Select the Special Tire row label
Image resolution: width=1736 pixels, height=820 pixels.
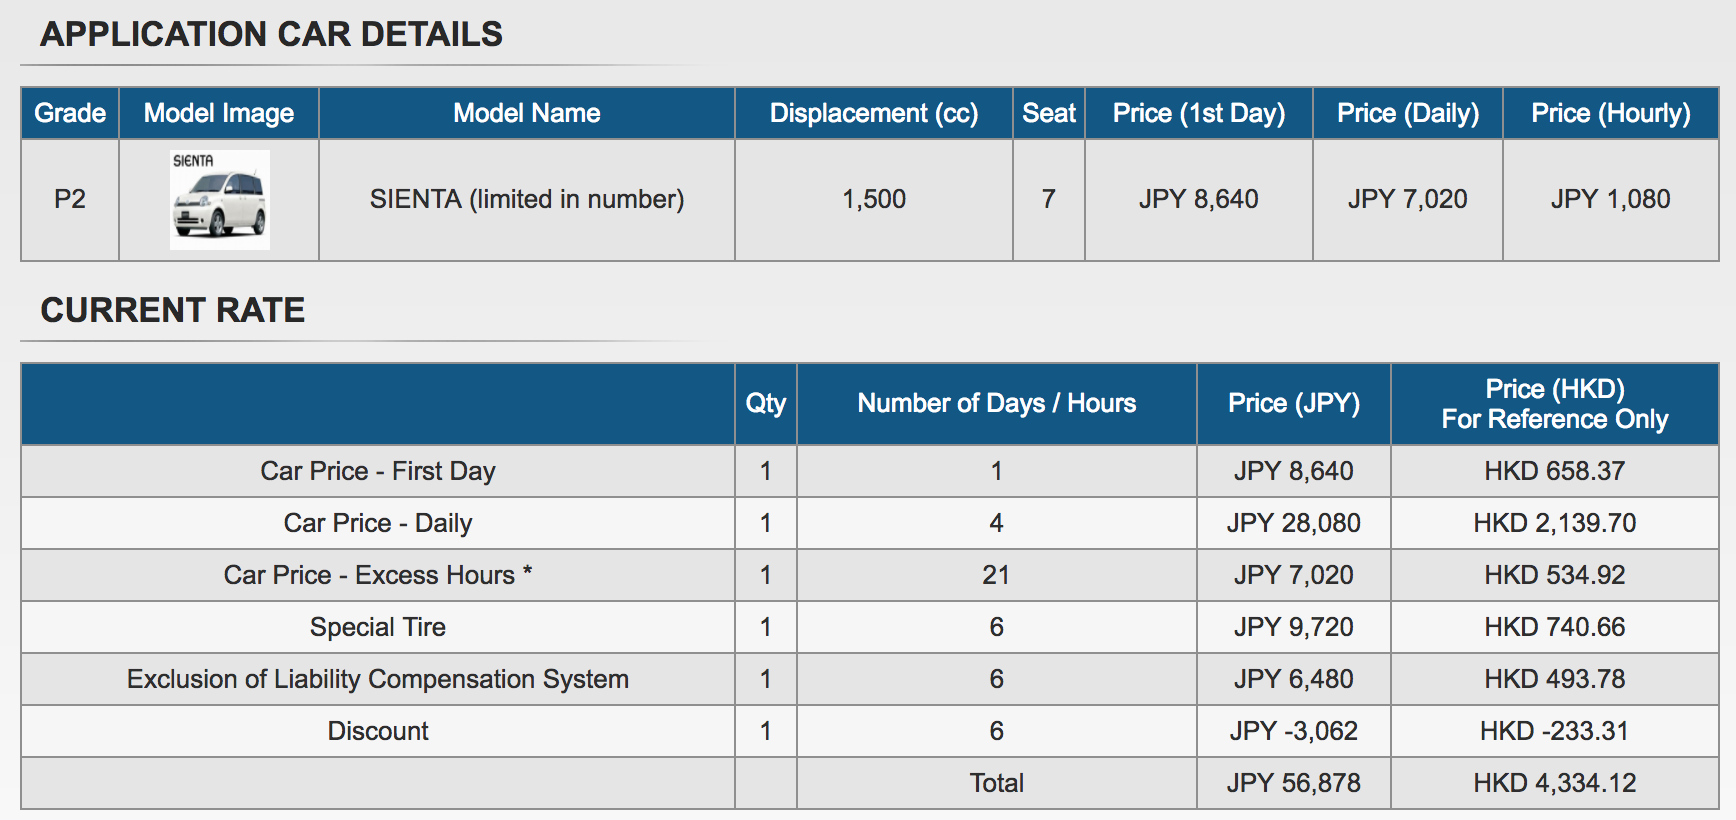click(378, 627)
